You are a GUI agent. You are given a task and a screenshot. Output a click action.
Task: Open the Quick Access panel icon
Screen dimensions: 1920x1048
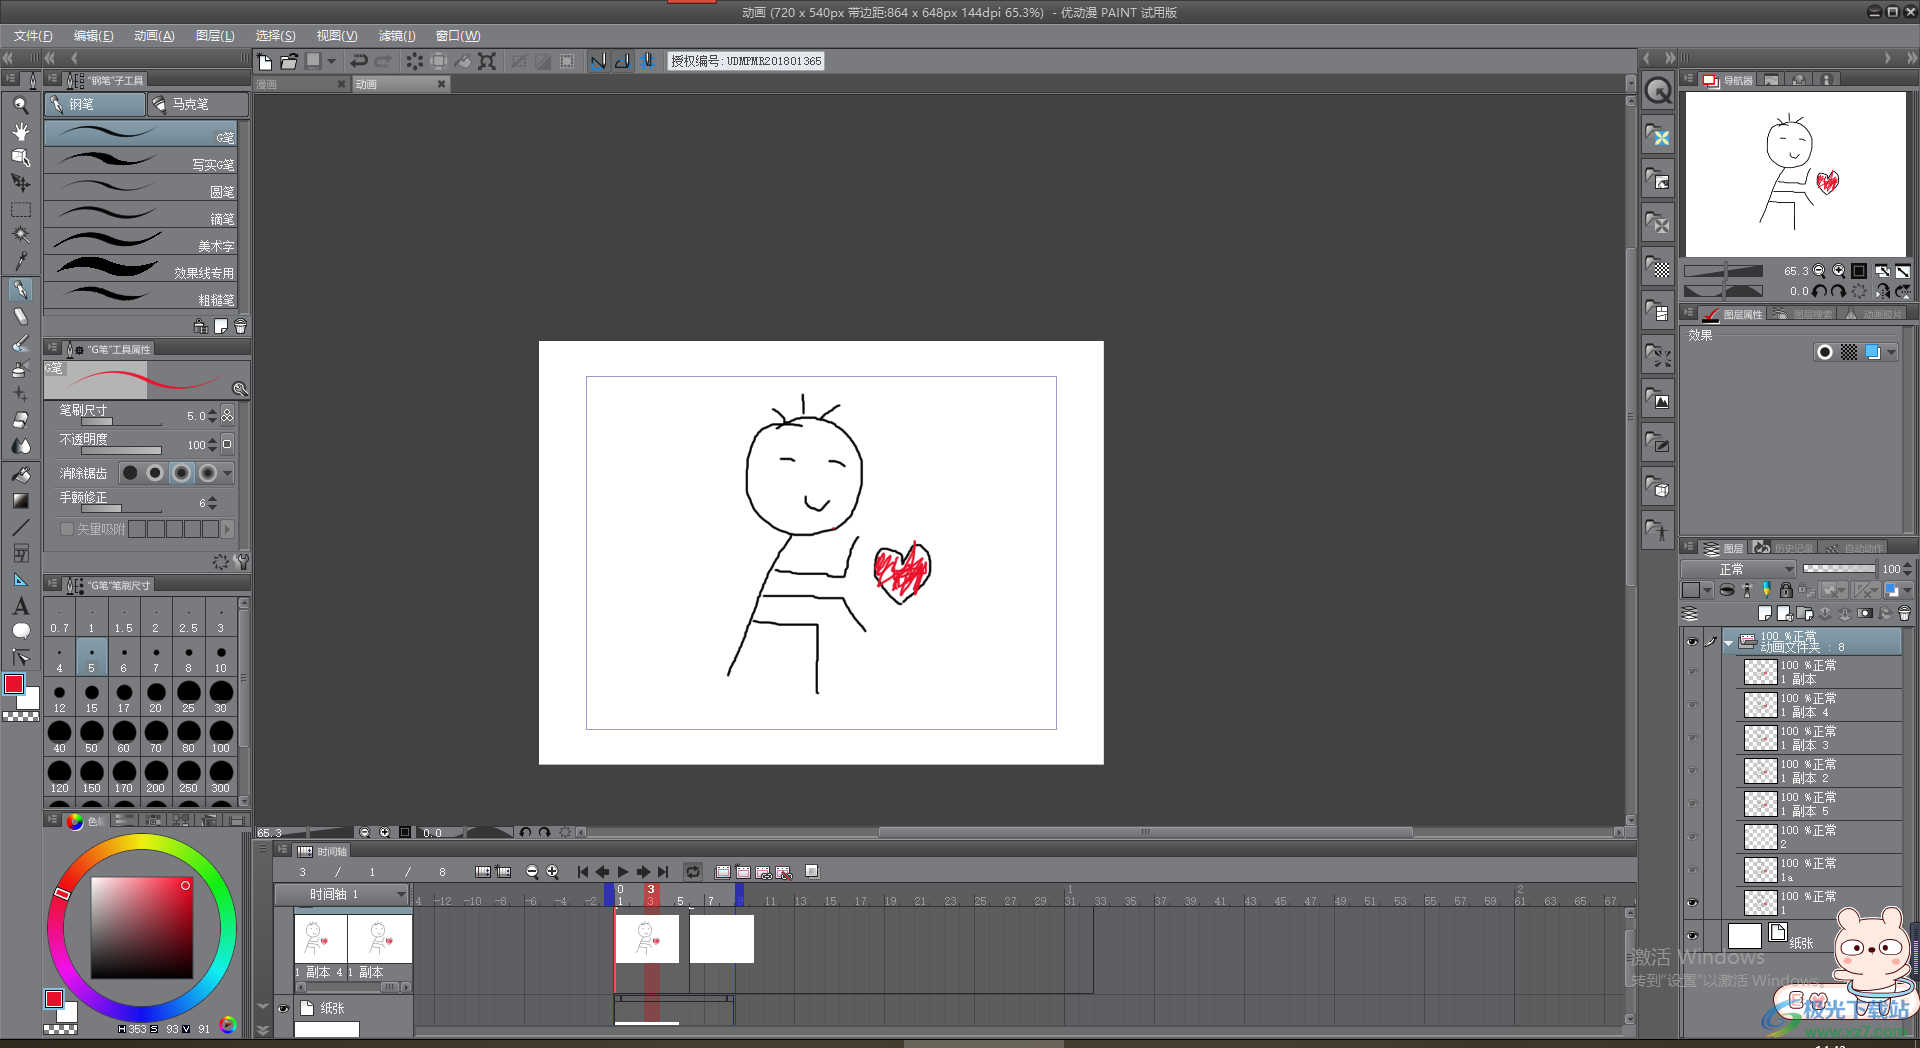[x=1658, y=91]
